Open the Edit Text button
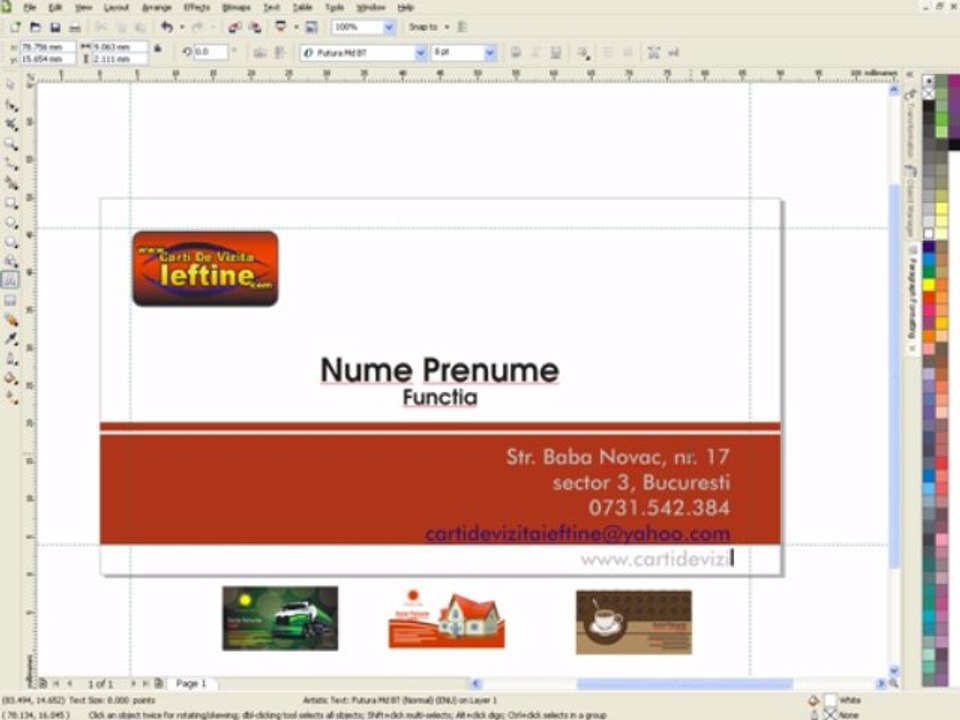The width and height of the screenshot is (960, 720). pyautogui.click(x=673, y=53)
